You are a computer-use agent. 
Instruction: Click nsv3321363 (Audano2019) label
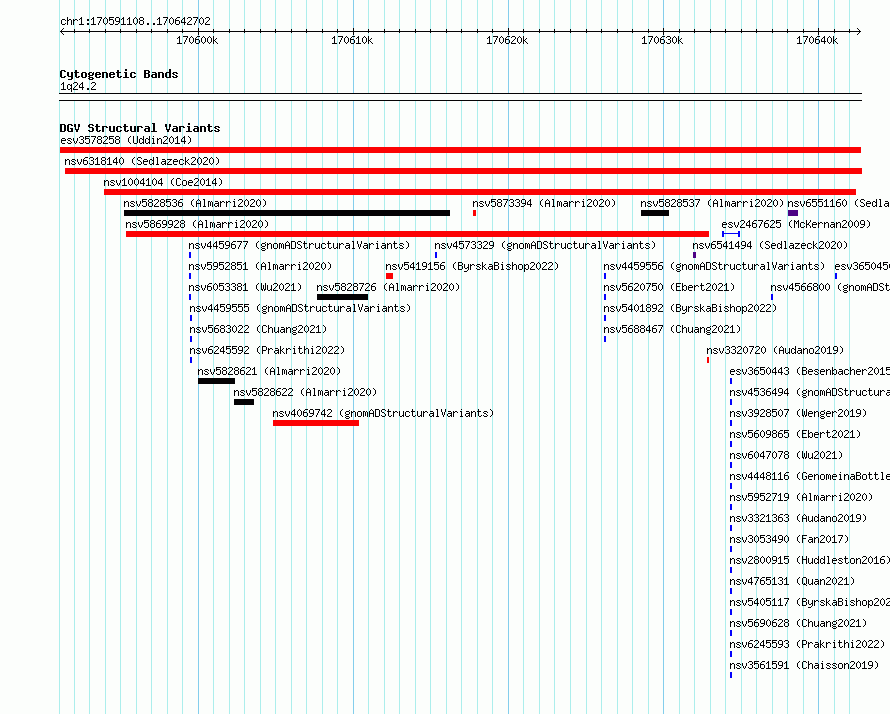[798, 518]
